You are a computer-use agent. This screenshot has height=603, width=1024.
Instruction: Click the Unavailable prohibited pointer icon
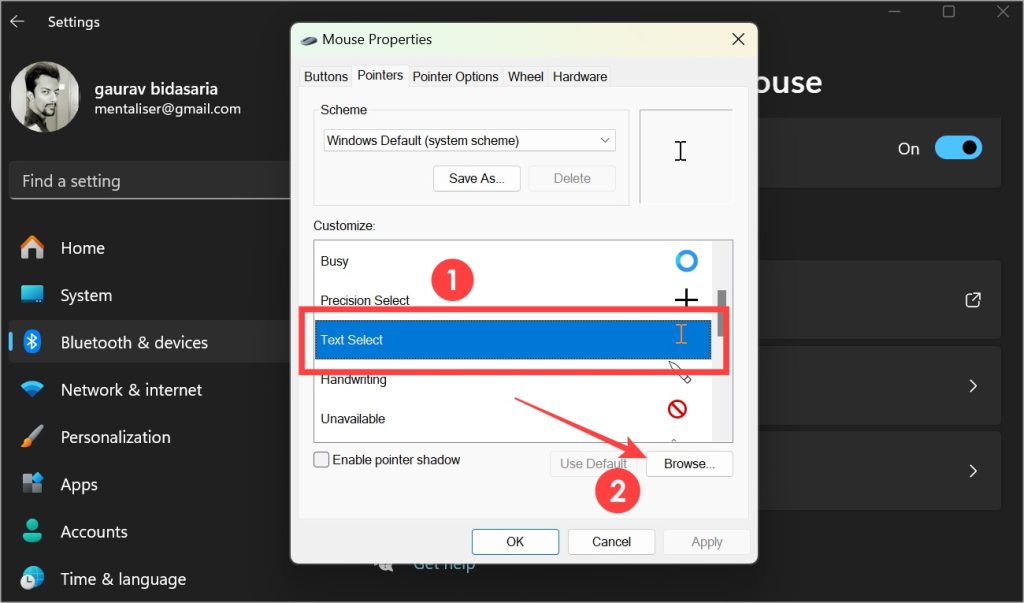tap(677, 409)
